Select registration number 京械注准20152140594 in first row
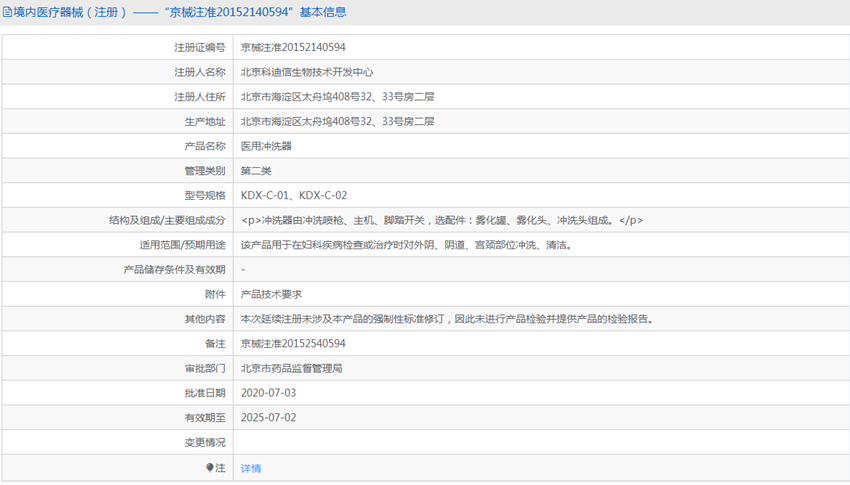850x485 pixels. [293, 47]
